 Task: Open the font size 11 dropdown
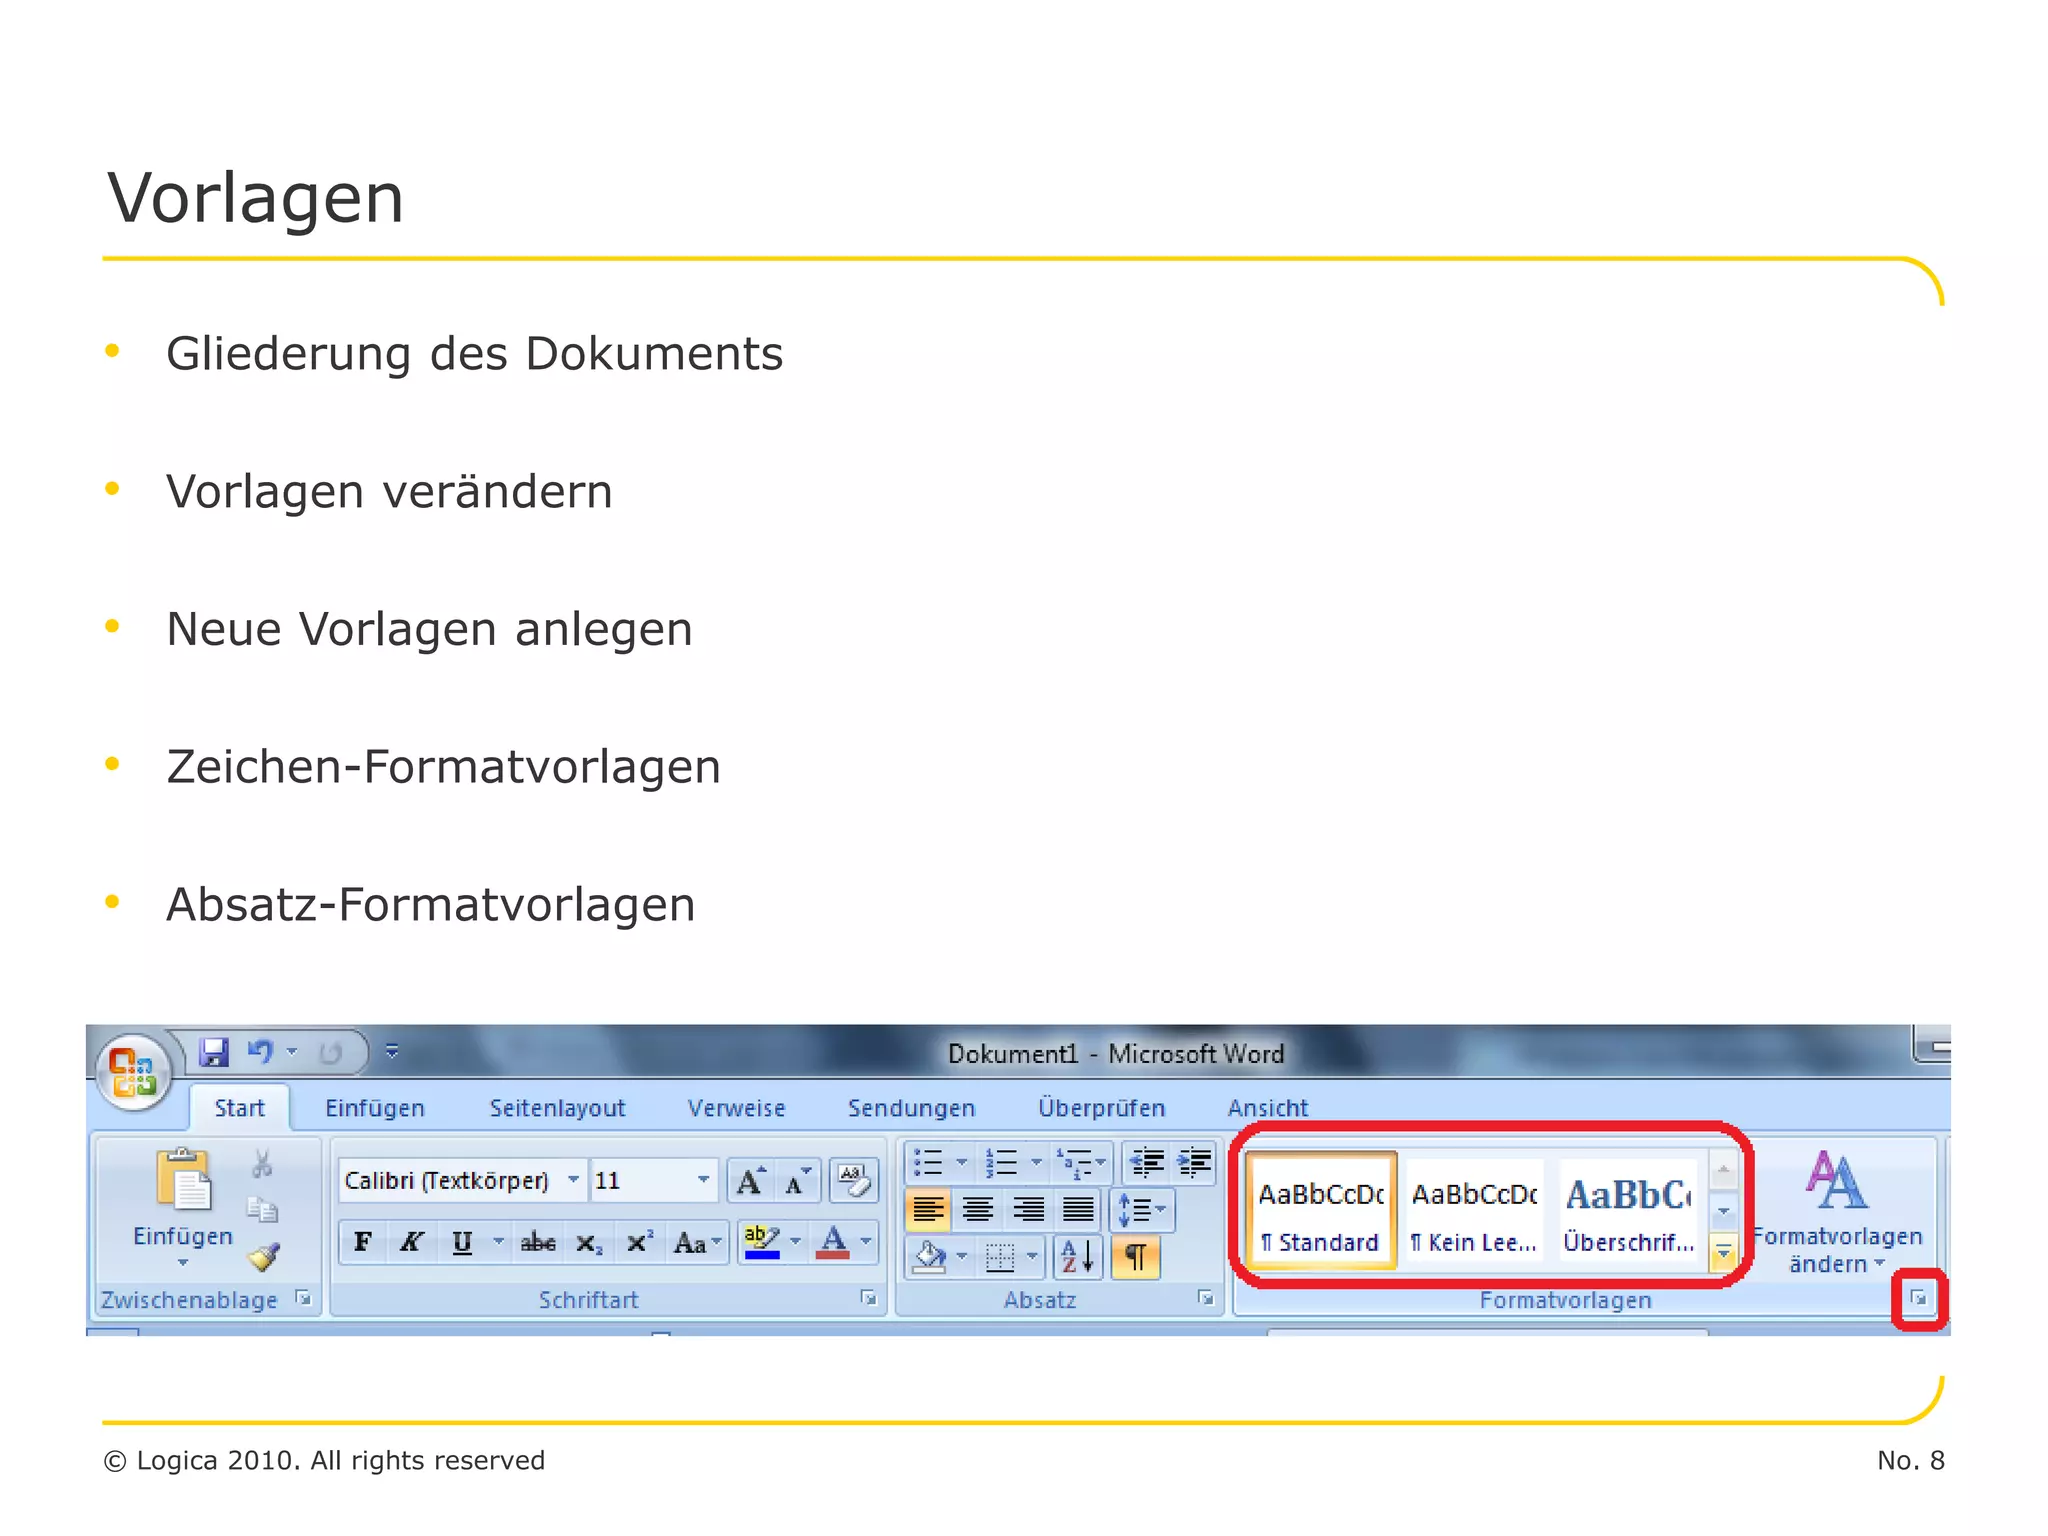coord(703,1181)
